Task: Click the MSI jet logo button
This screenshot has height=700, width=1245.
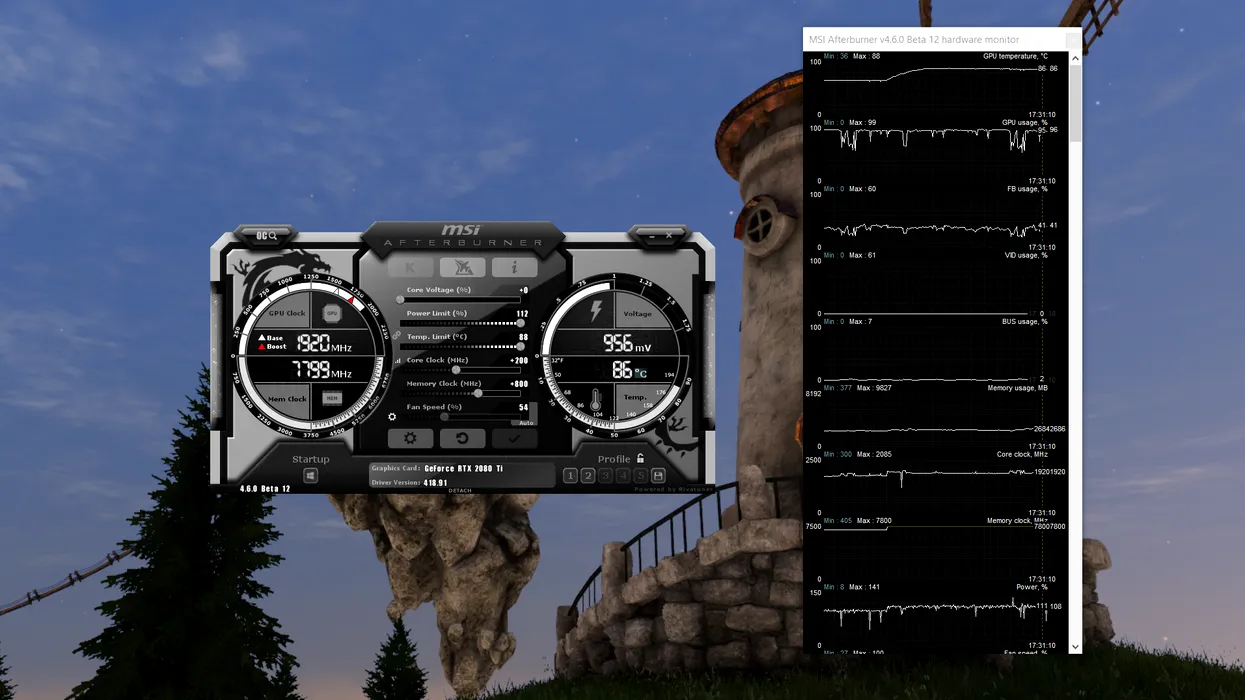Action: (462, 267)
